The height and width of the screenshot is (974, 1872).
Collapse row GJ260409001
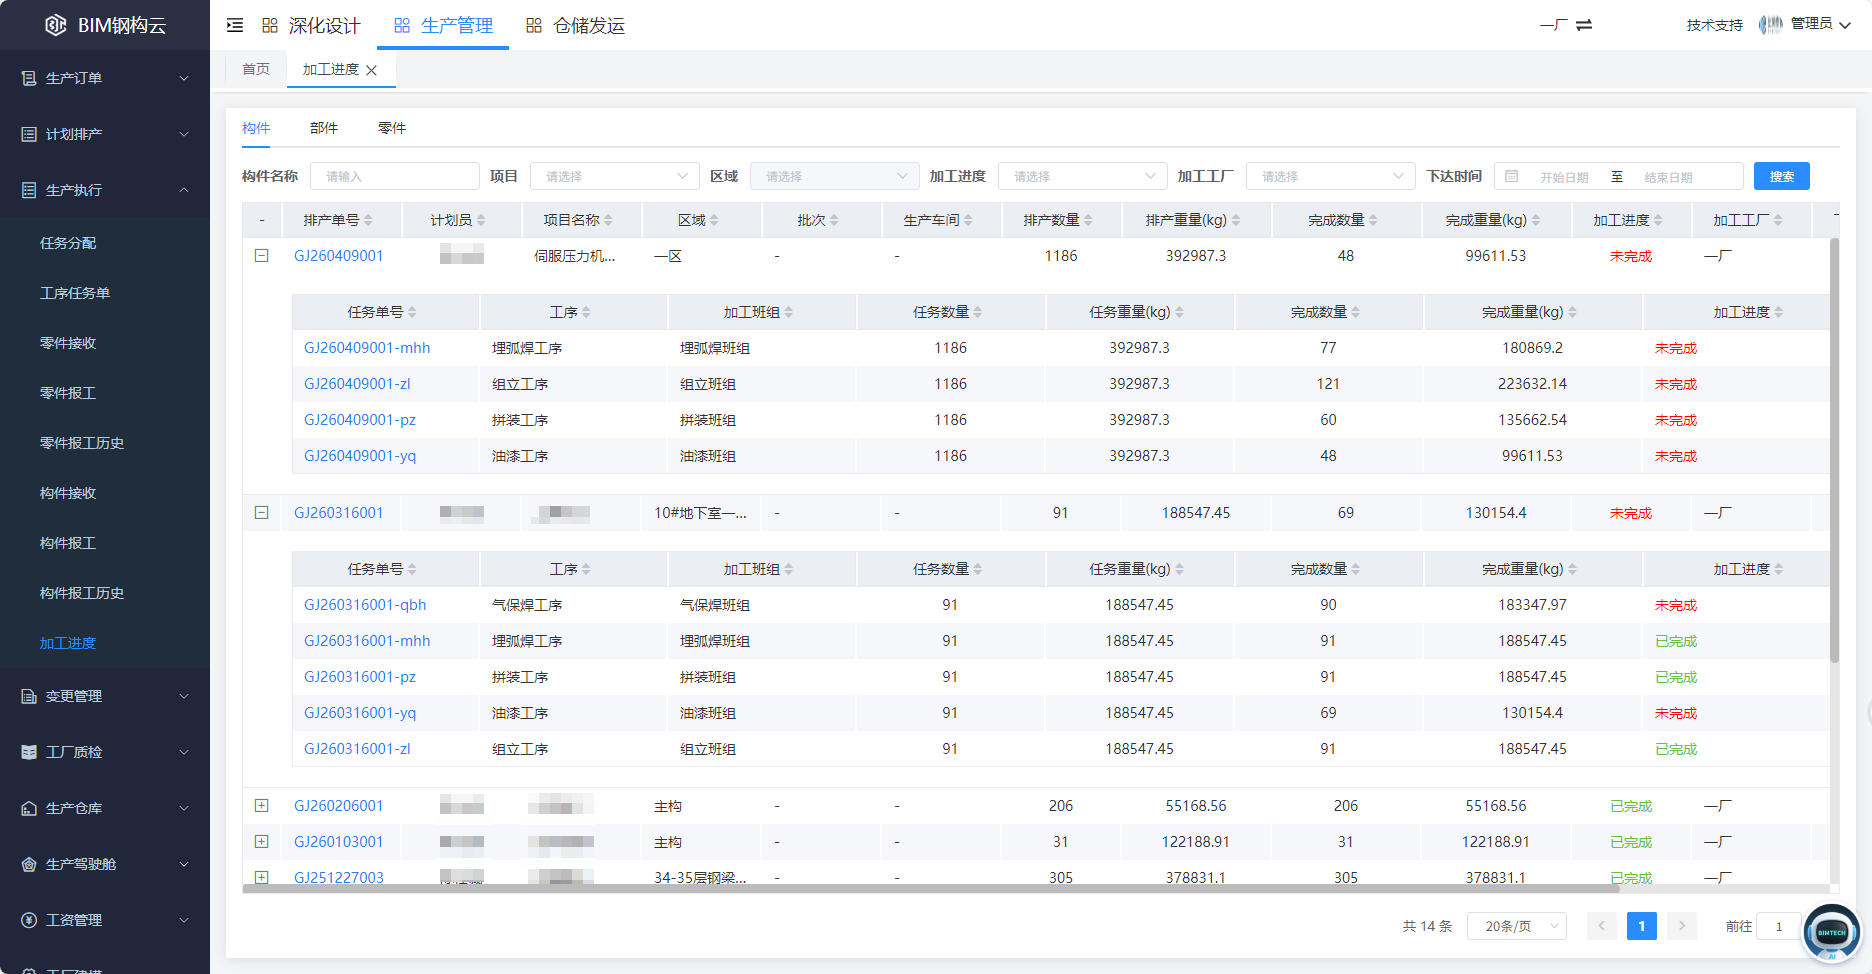pyautogui.click(x=261, y=256)
